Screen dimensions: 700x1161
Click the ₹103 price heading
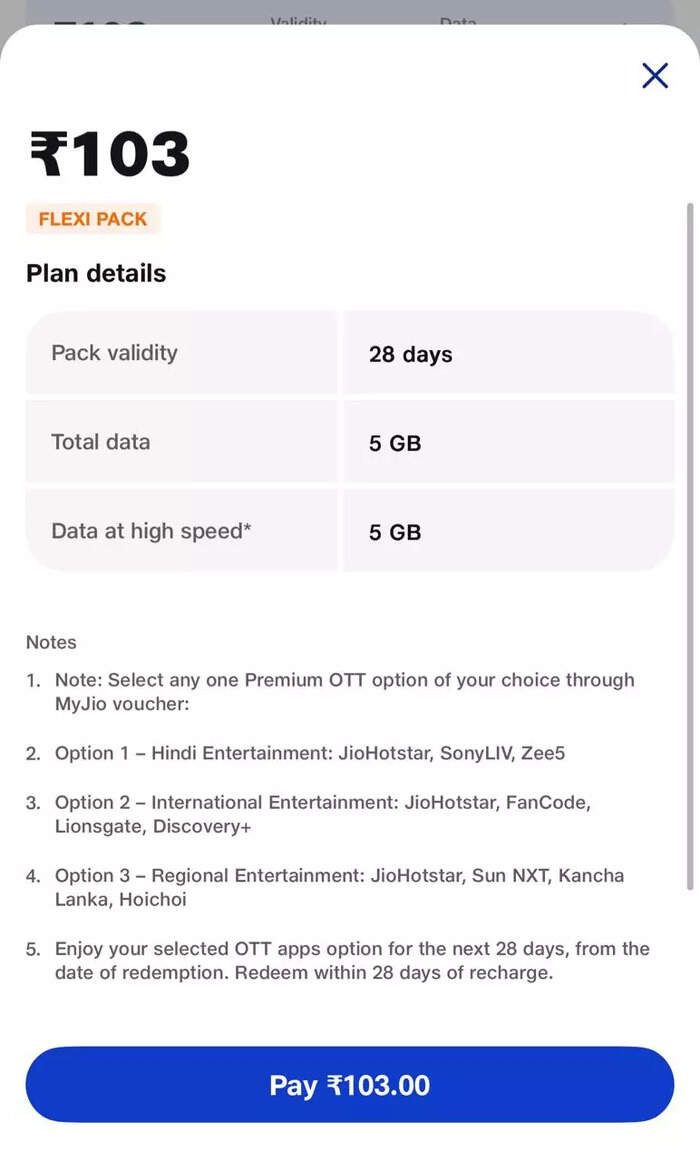click(x=109, y=155)
